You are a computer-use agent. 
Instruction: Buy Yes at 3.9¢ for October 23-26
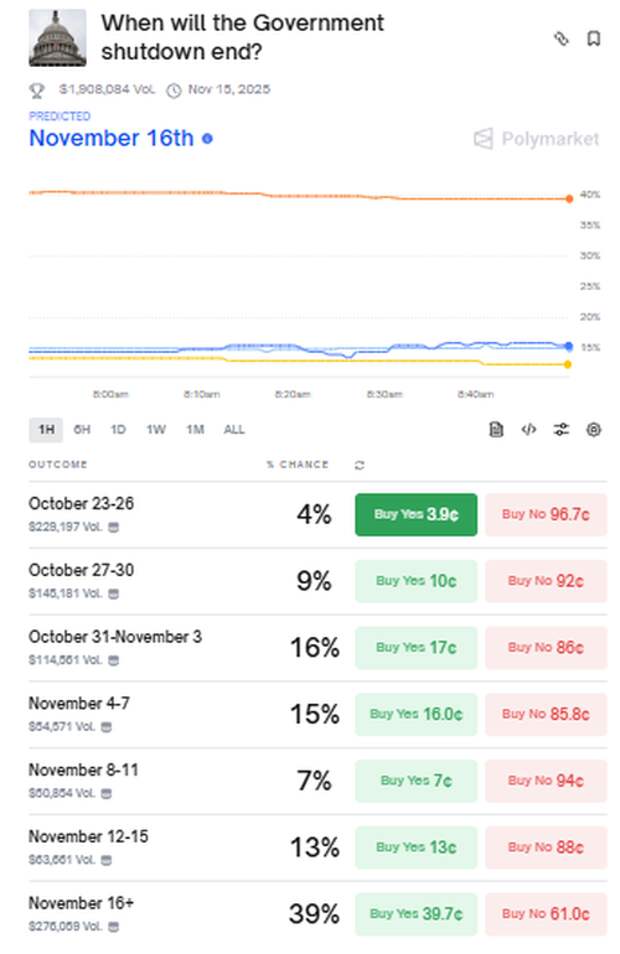tap(416, 515)
